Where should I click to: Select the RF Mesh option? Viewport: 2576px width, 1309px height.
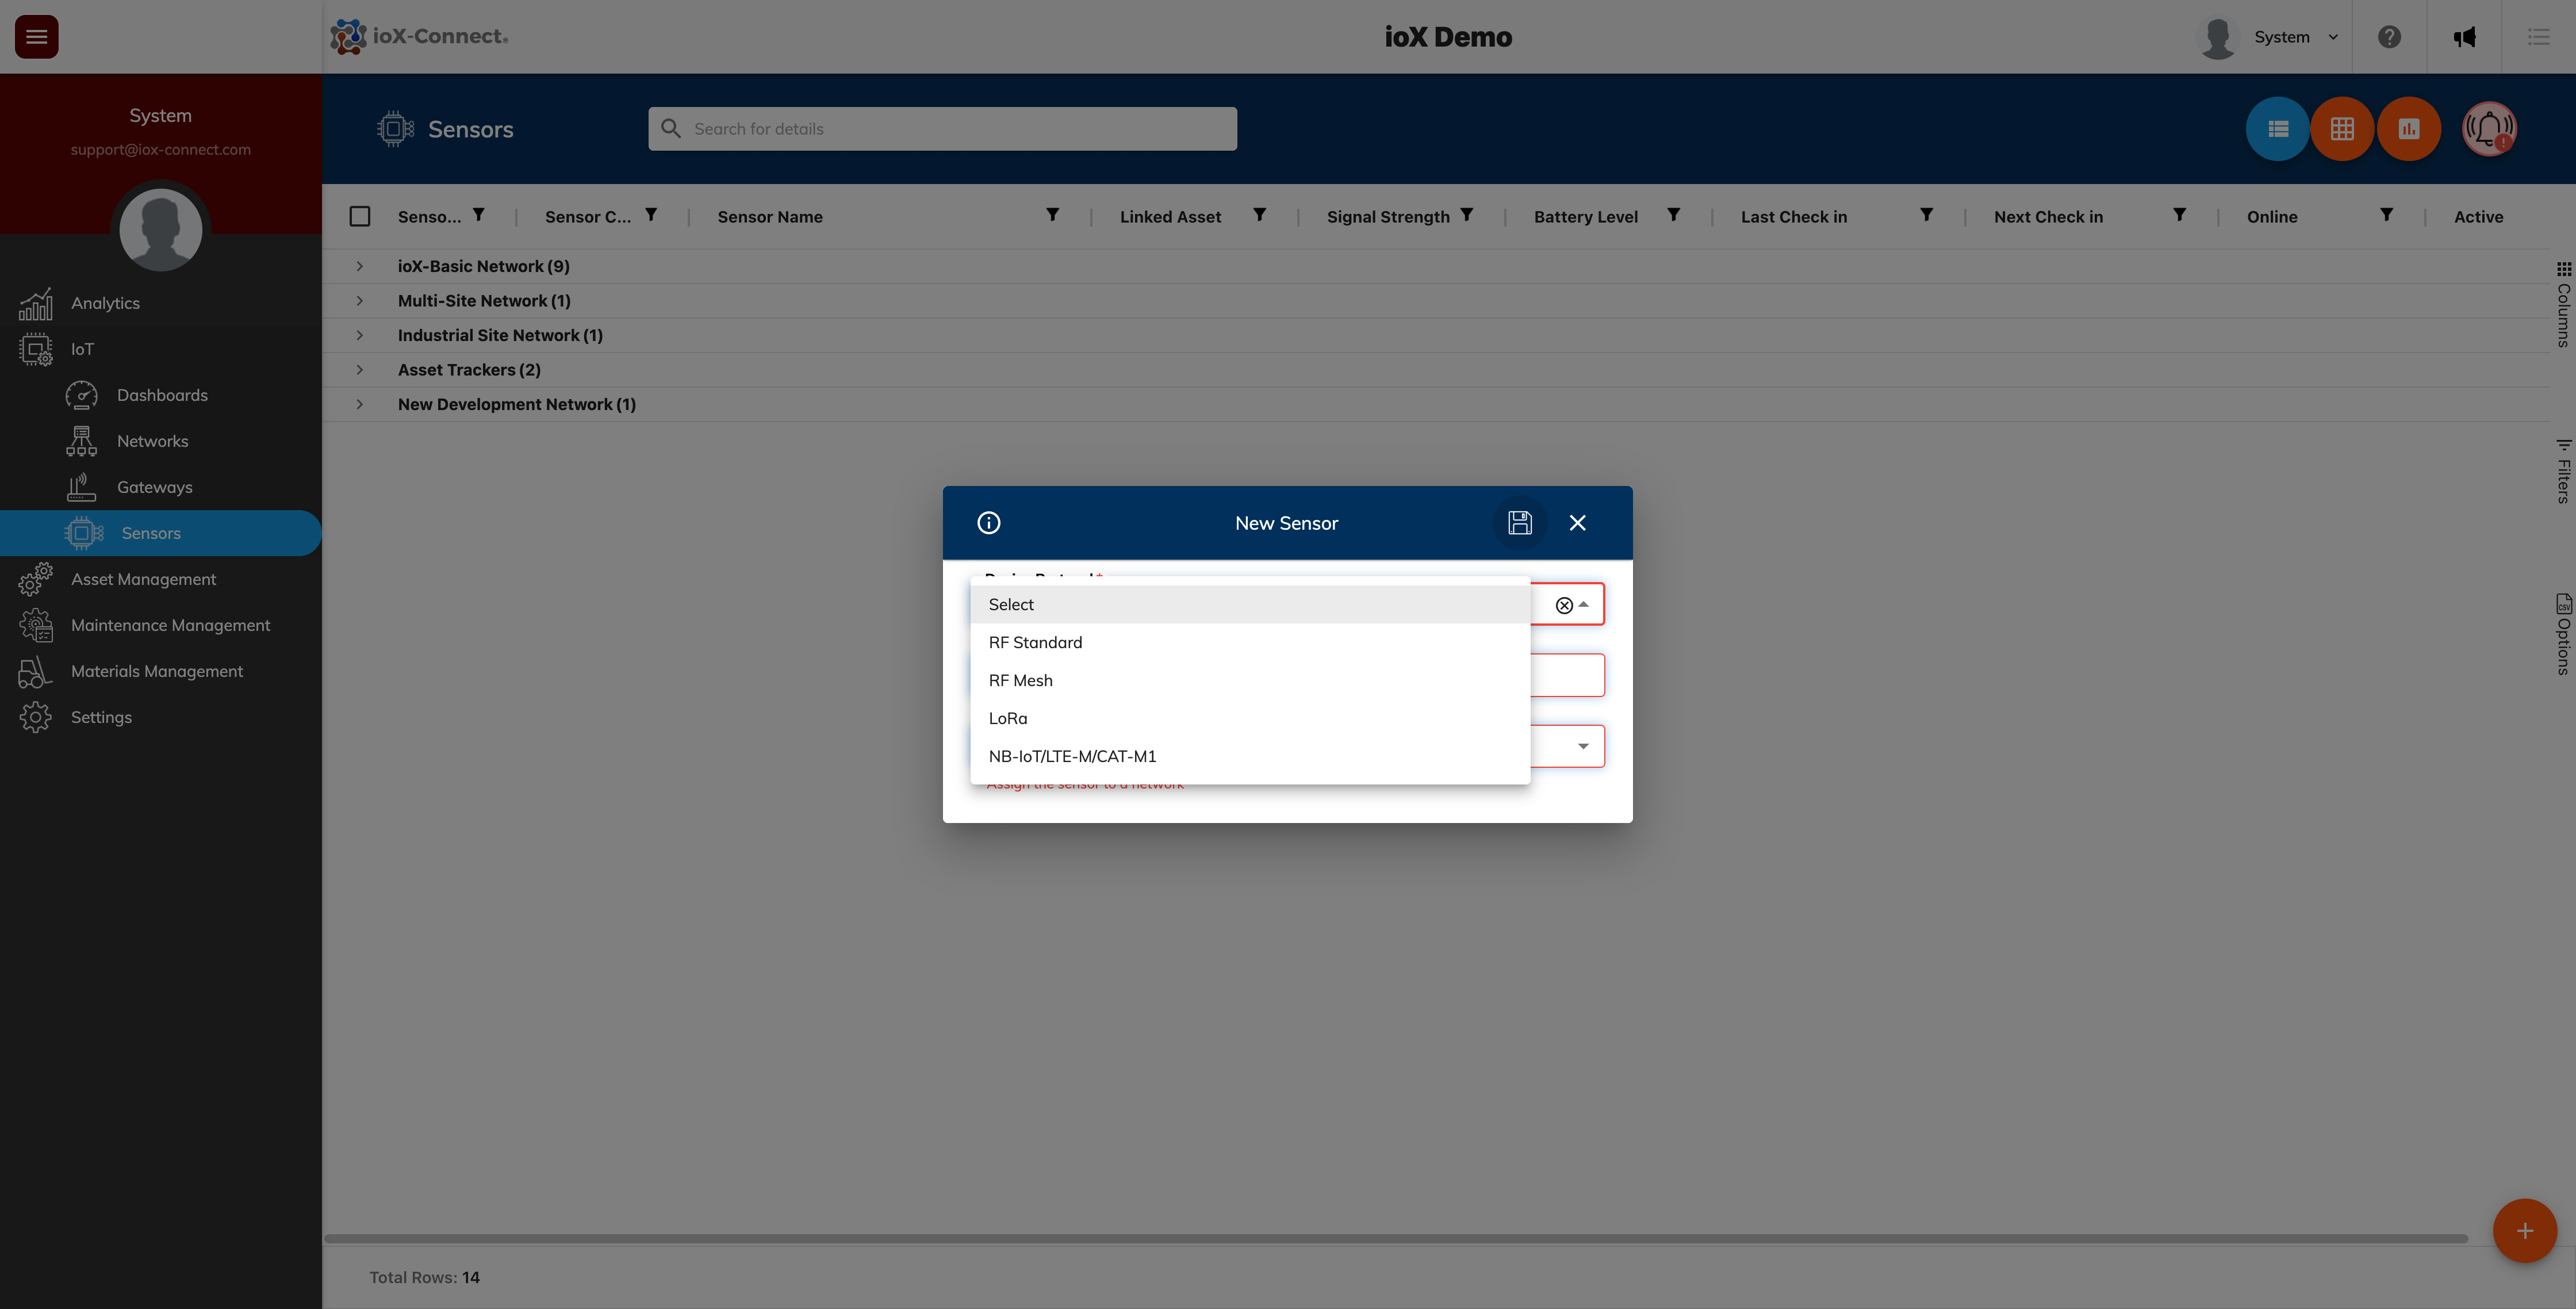(x=1020, y=680)
